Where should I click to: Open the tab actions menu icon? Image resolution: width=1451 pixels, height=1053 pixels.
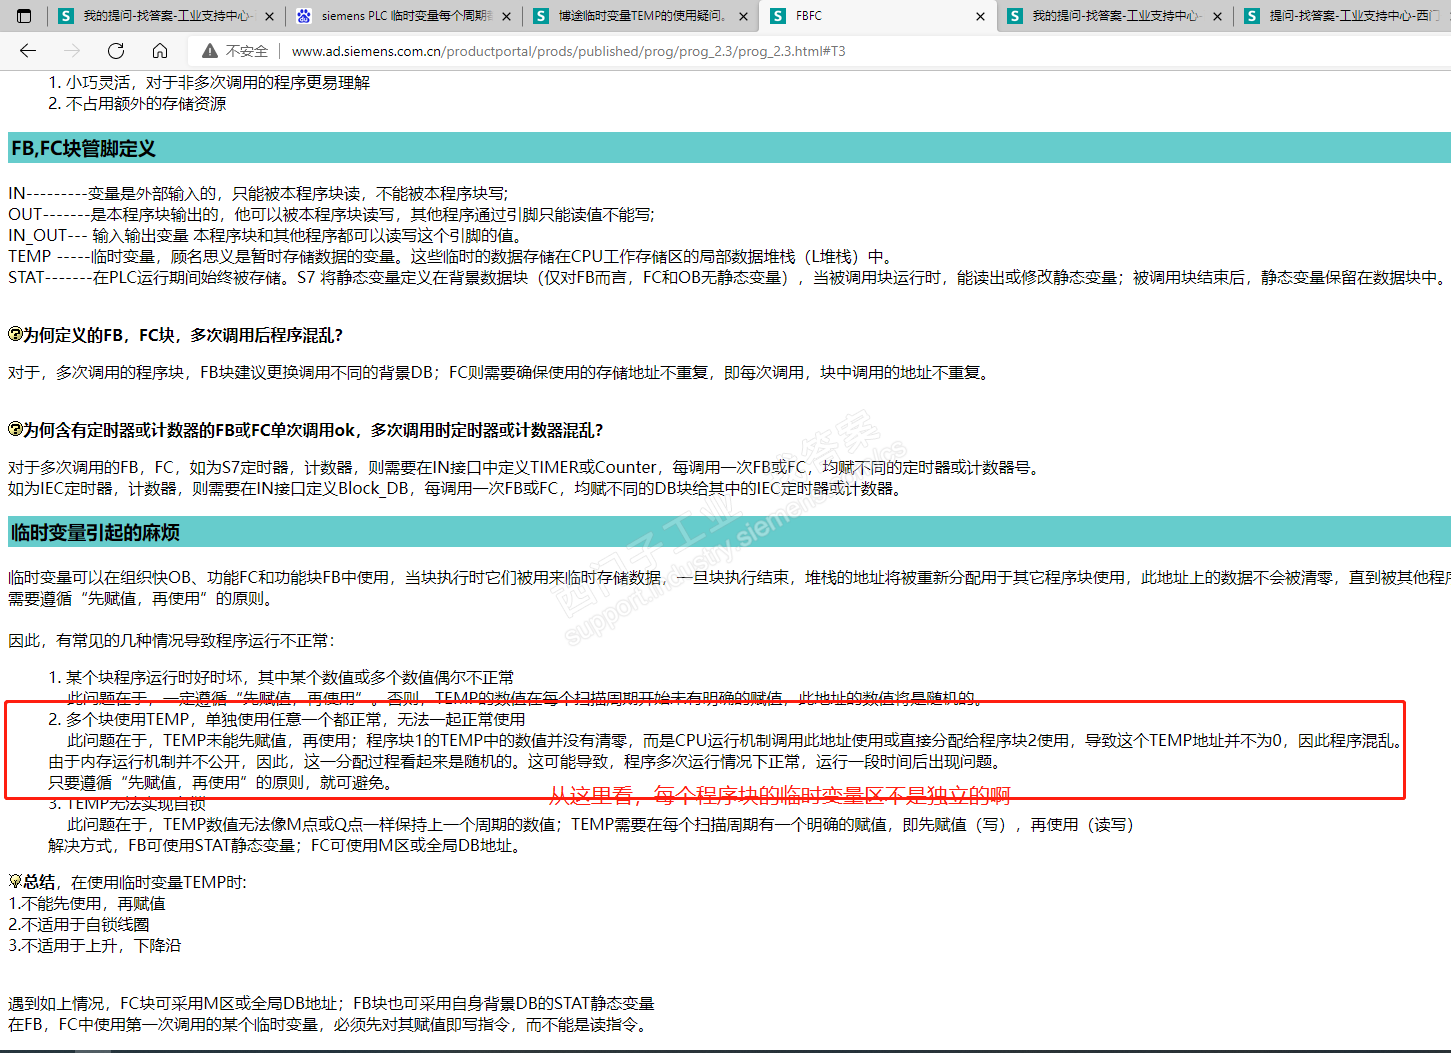[25, 16]
